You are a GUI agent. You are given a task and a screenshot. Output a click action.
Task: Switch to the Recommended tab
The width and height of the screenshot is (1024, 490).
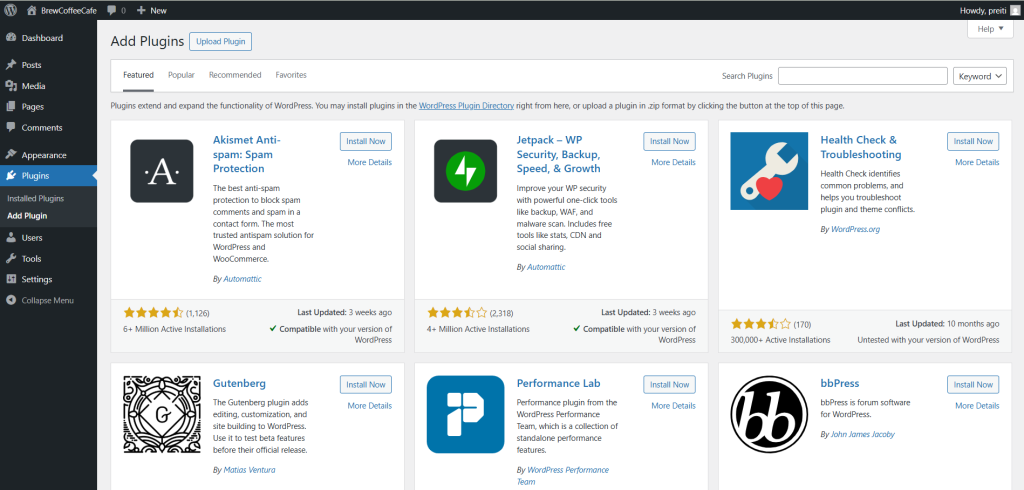[x=235, y=75]
